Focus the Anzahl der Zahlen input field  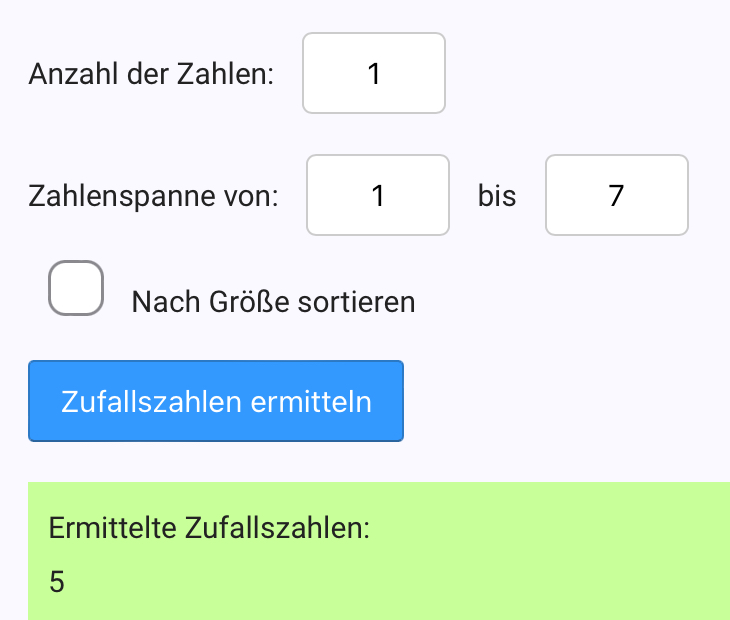click(374, 73)
